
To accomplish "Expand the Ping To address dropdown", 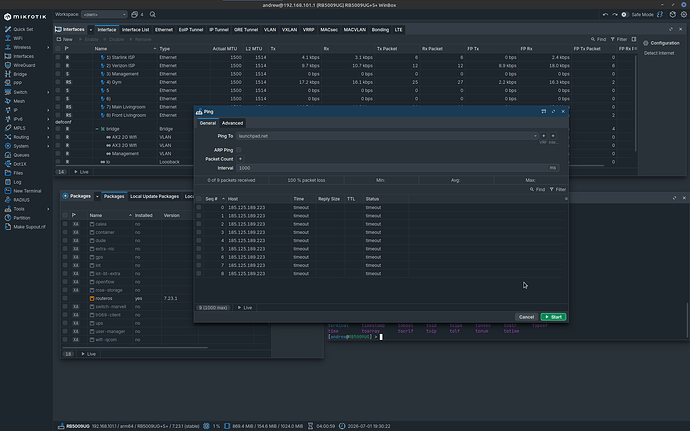I will click(535, 136).
